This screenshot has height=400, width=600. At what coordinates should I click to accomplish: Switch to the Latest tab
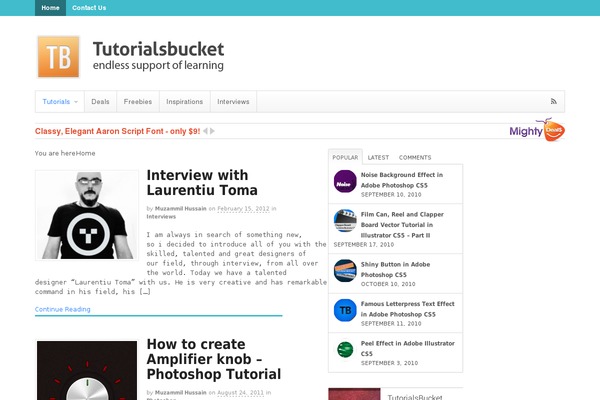378,157
